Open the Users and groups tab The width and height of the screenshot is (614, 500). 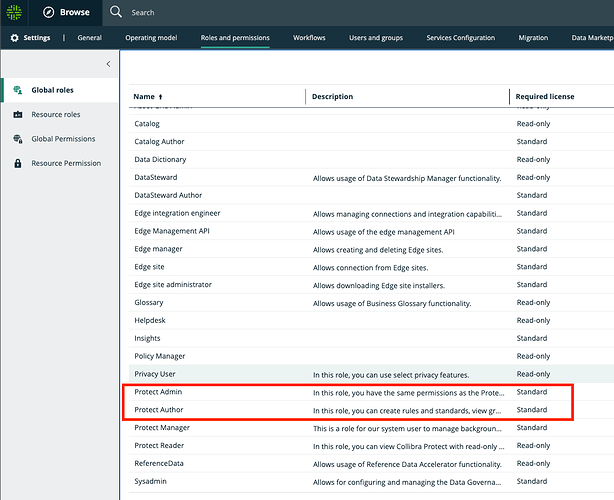376,38
